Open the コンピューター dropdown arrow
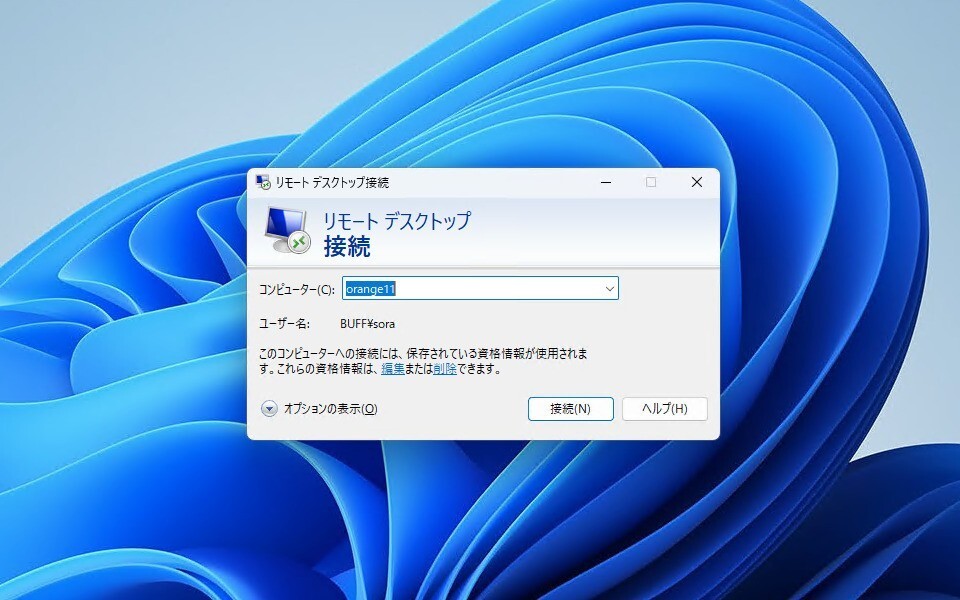This screenshot has width=960, height=600. [610, 288]
